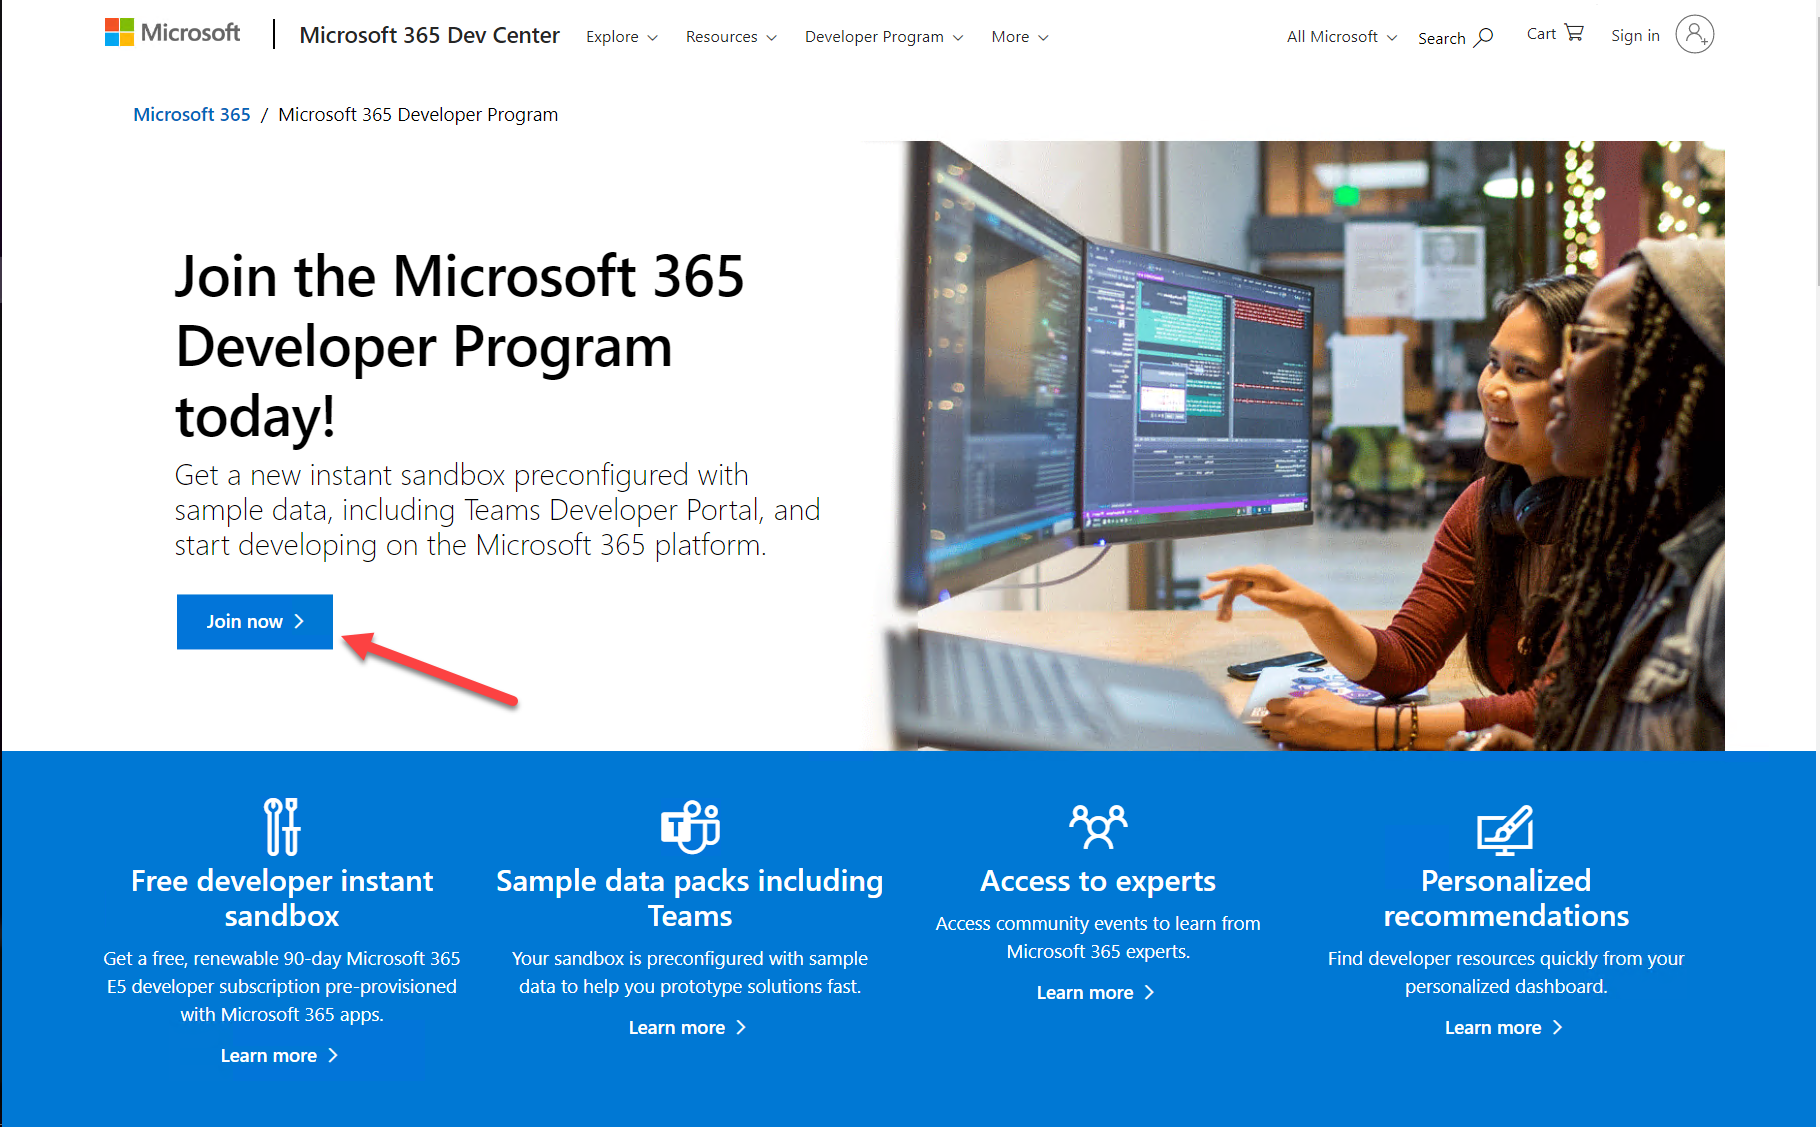Click the Join now button
This screenshot has height=1127, width=1820.
point(255,622)
